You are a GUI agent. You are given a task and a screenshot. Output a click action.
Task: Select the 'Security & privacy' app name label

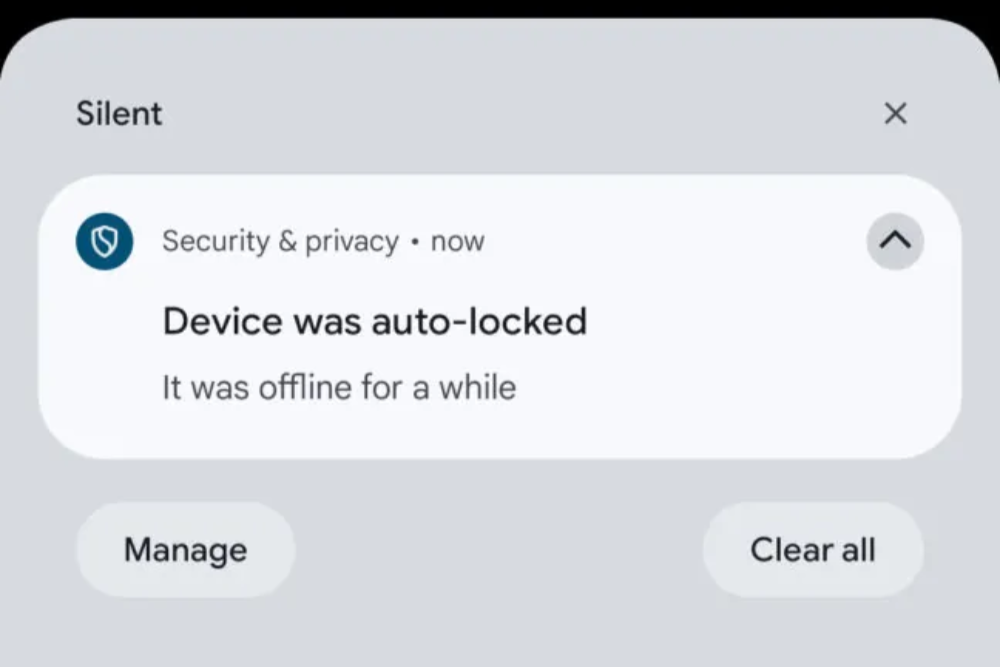(281, 241)
